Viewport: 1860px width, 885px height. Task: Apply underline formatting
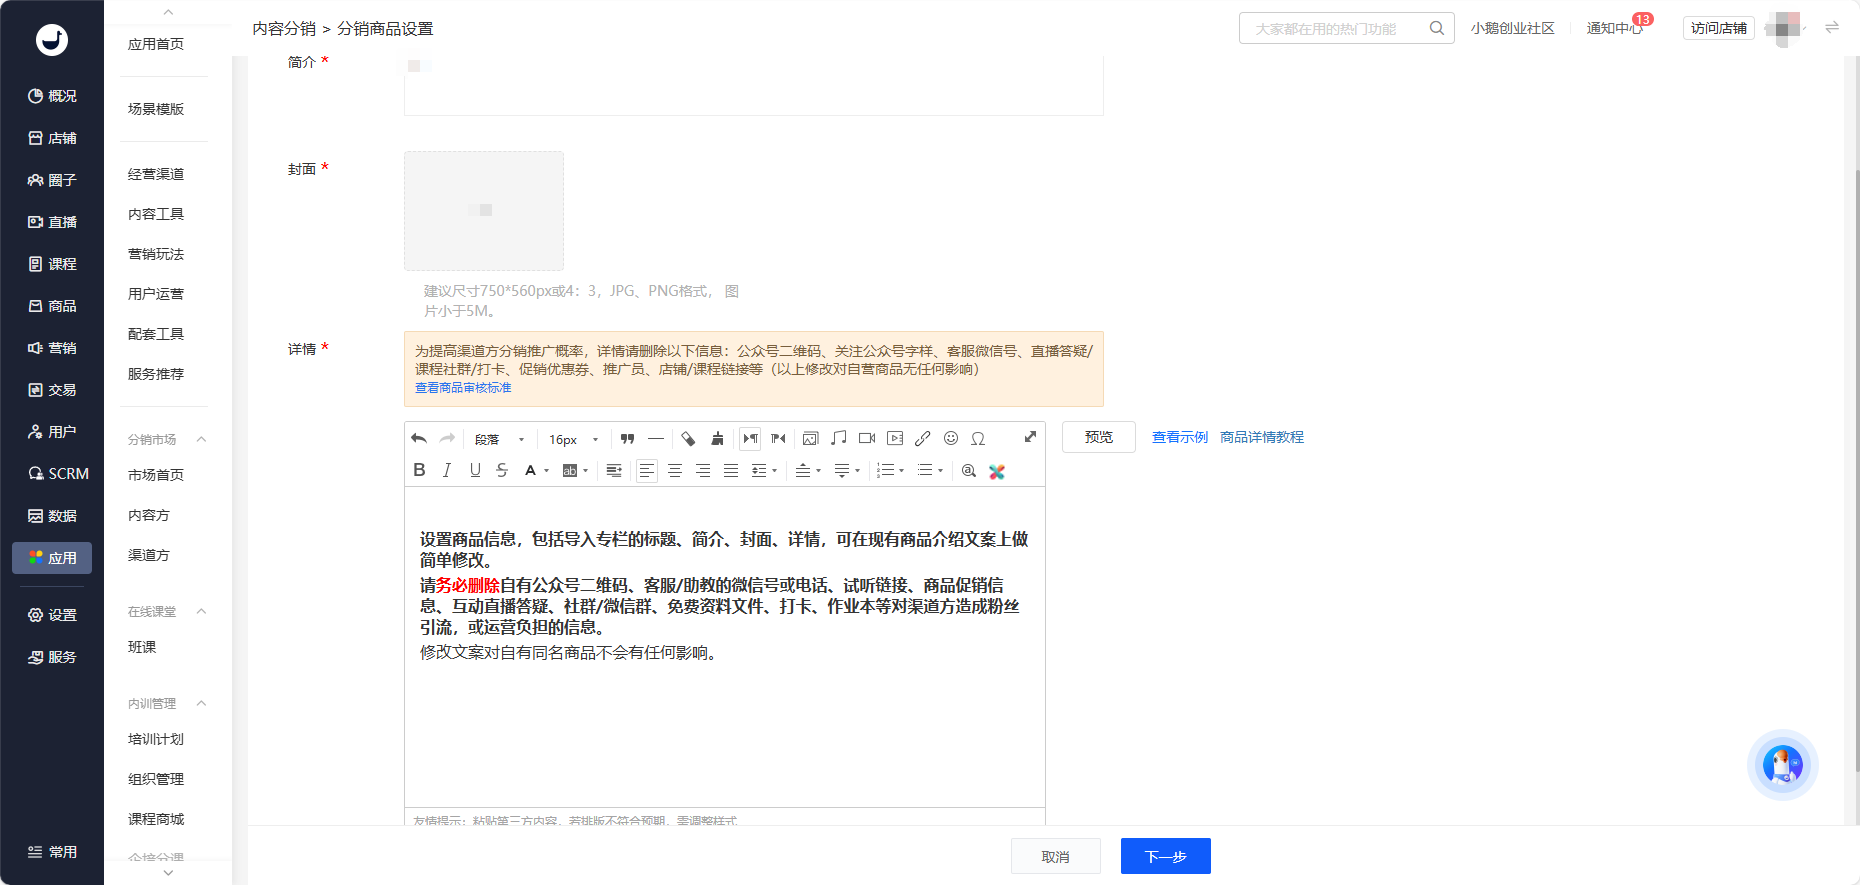pyautogui.click(x=475, y=470)
